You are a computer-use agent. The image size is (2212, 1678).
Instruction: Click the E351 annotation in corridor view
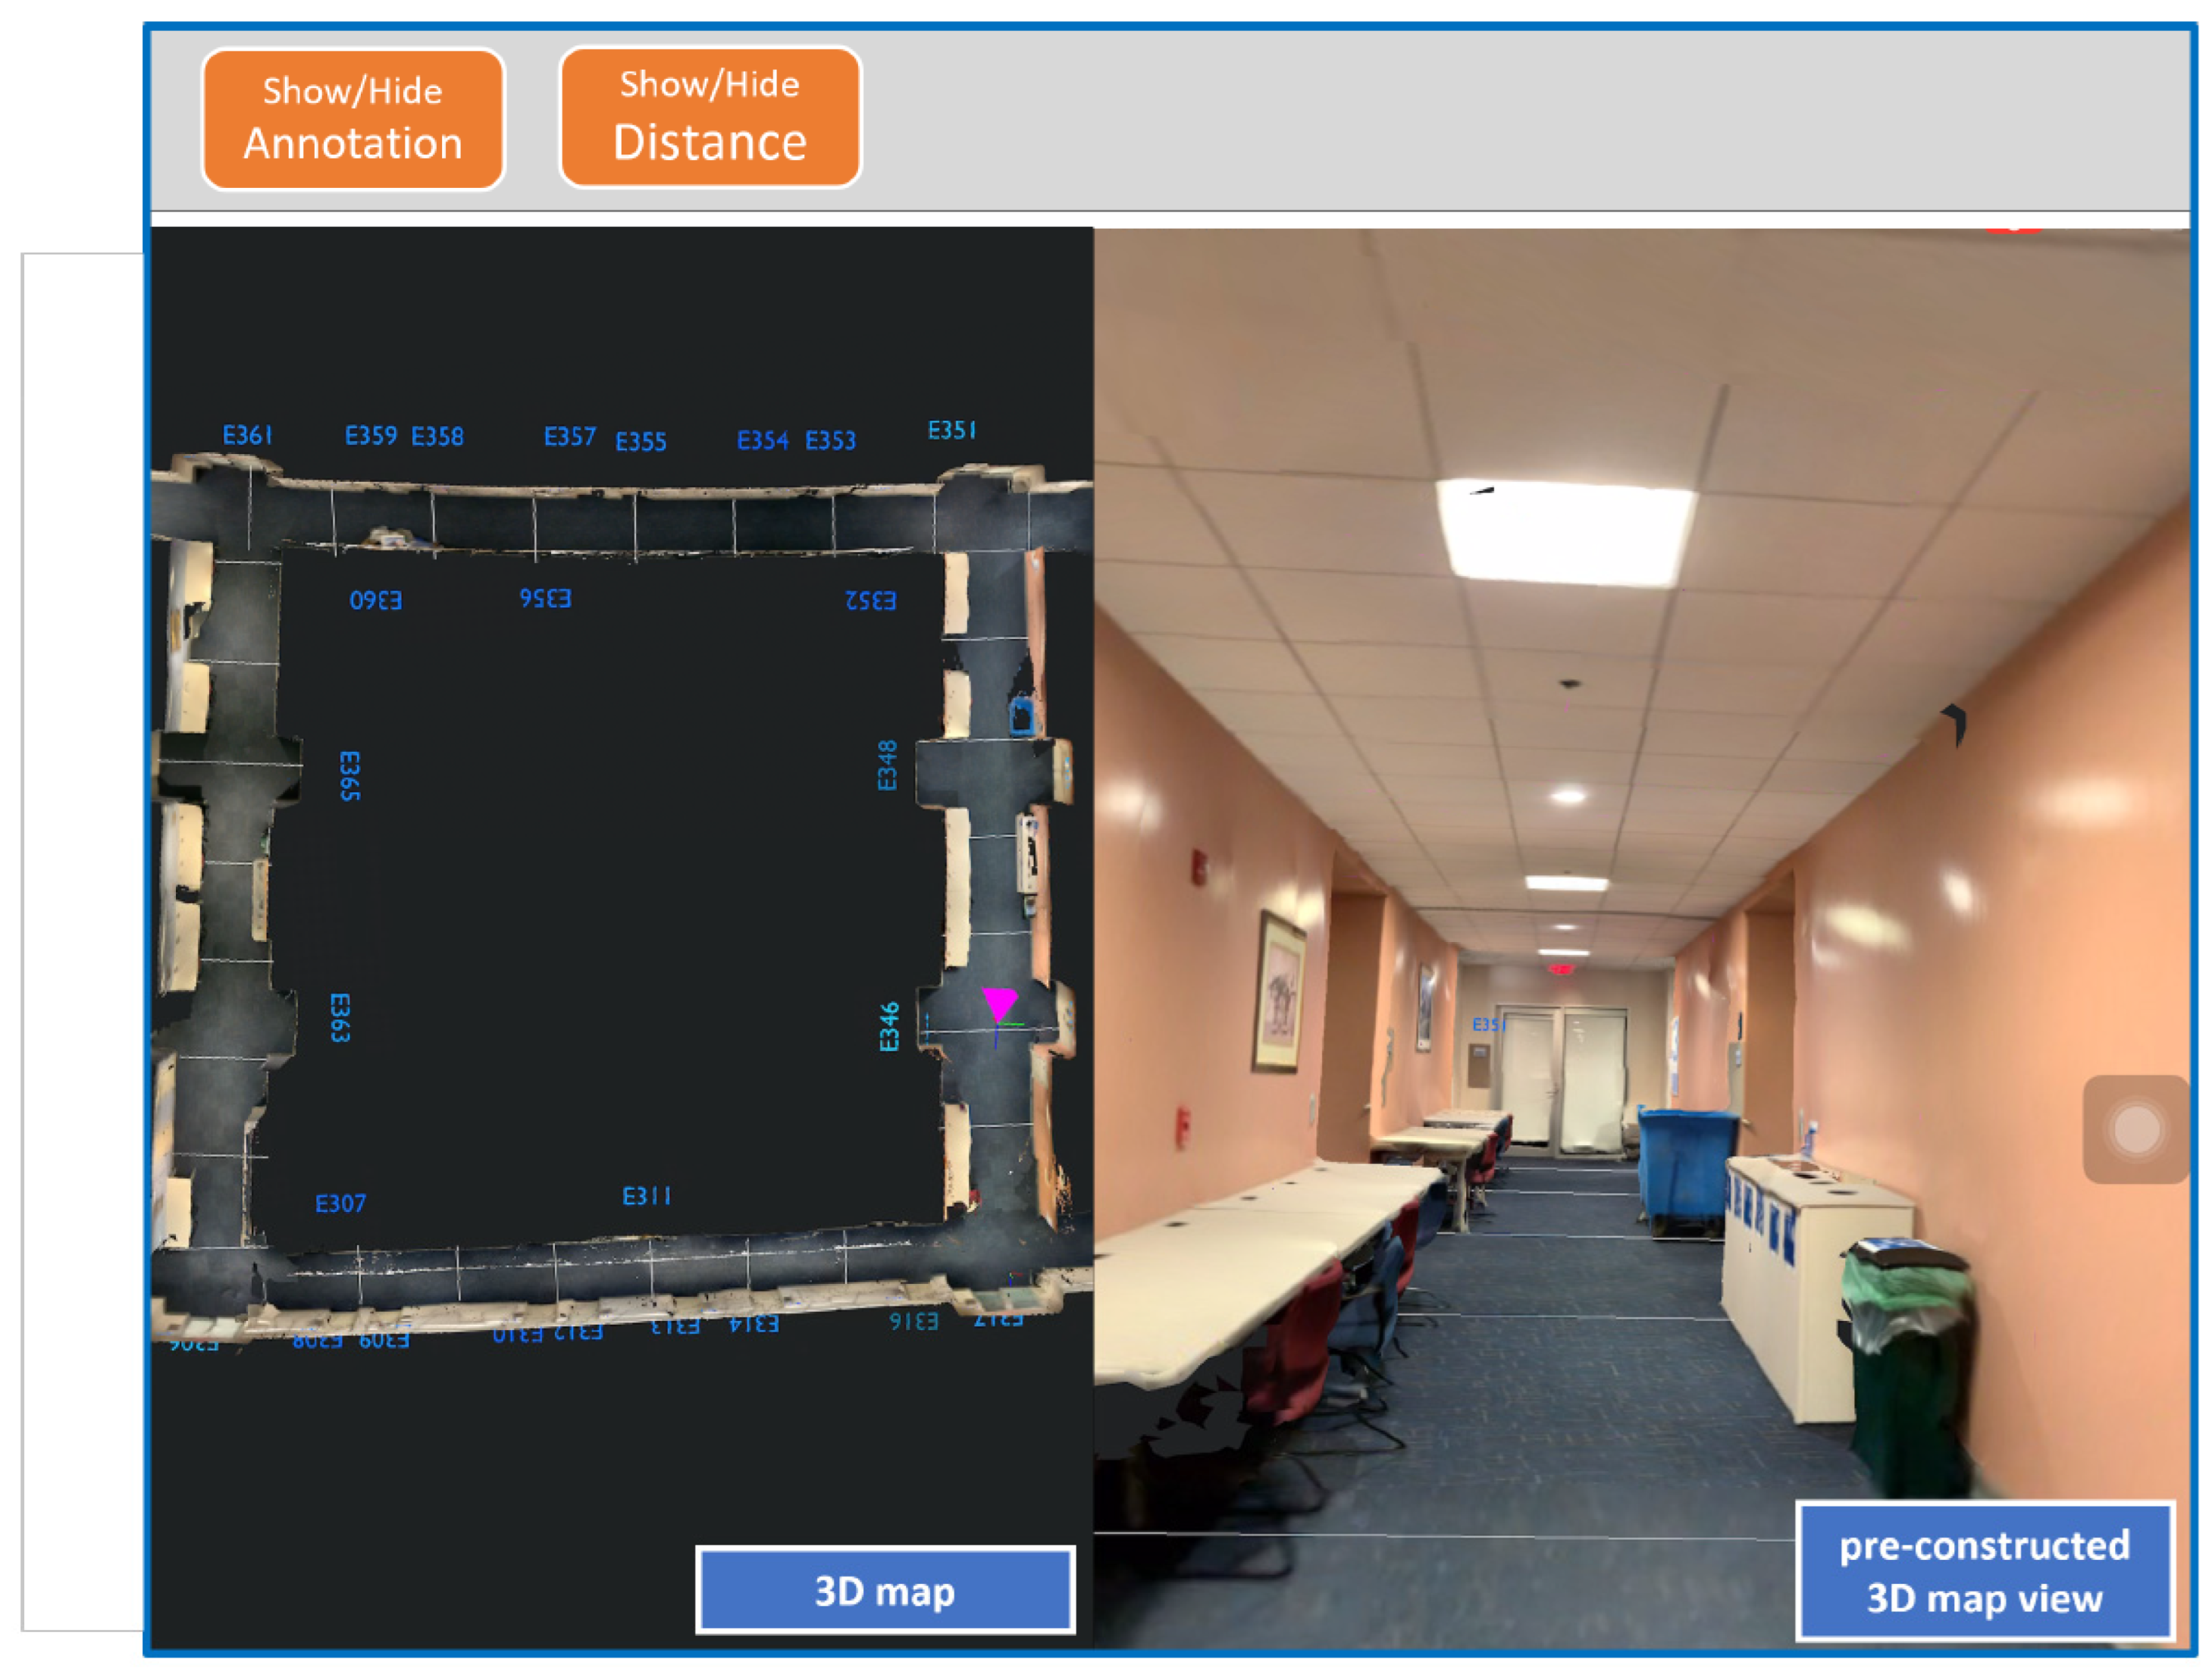(1488, 1024)
